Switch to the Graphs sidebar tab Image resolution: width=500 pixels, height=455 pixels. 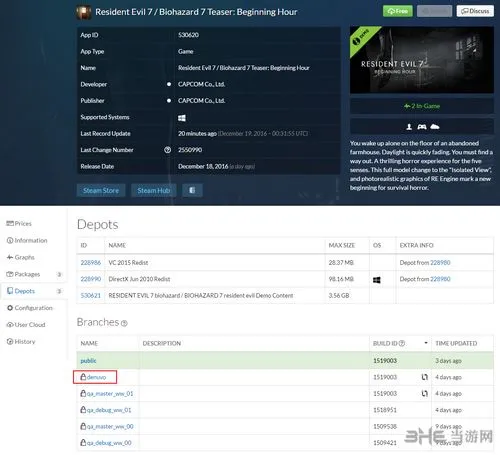pyautogui.click(x=20, y=257)
